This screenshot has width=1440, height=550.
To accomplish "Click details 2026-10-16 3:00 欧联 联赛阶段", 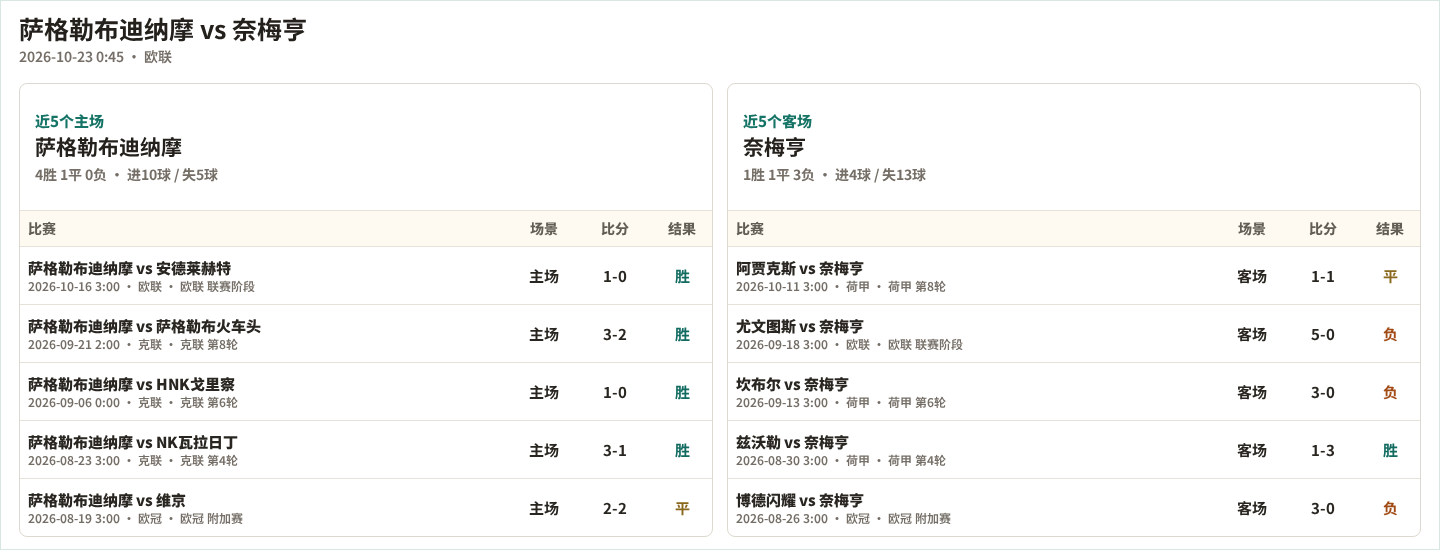I will click(x=141, y=287).
